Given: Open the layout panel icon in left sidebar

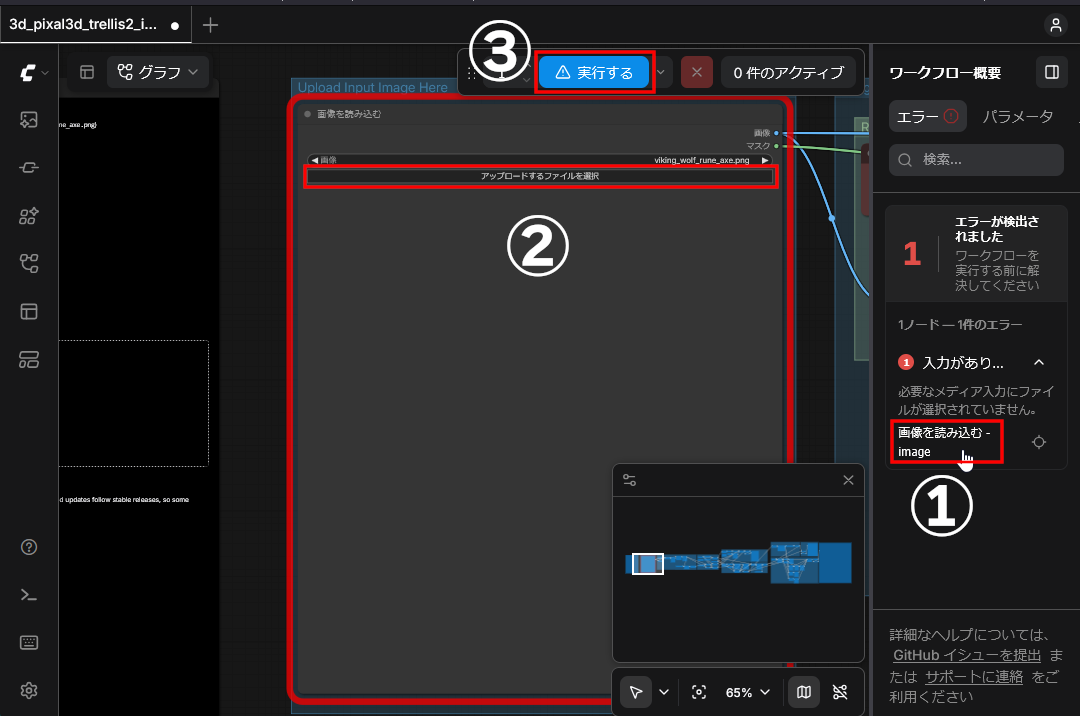Looking at the screenshot, I should (29, 311).
